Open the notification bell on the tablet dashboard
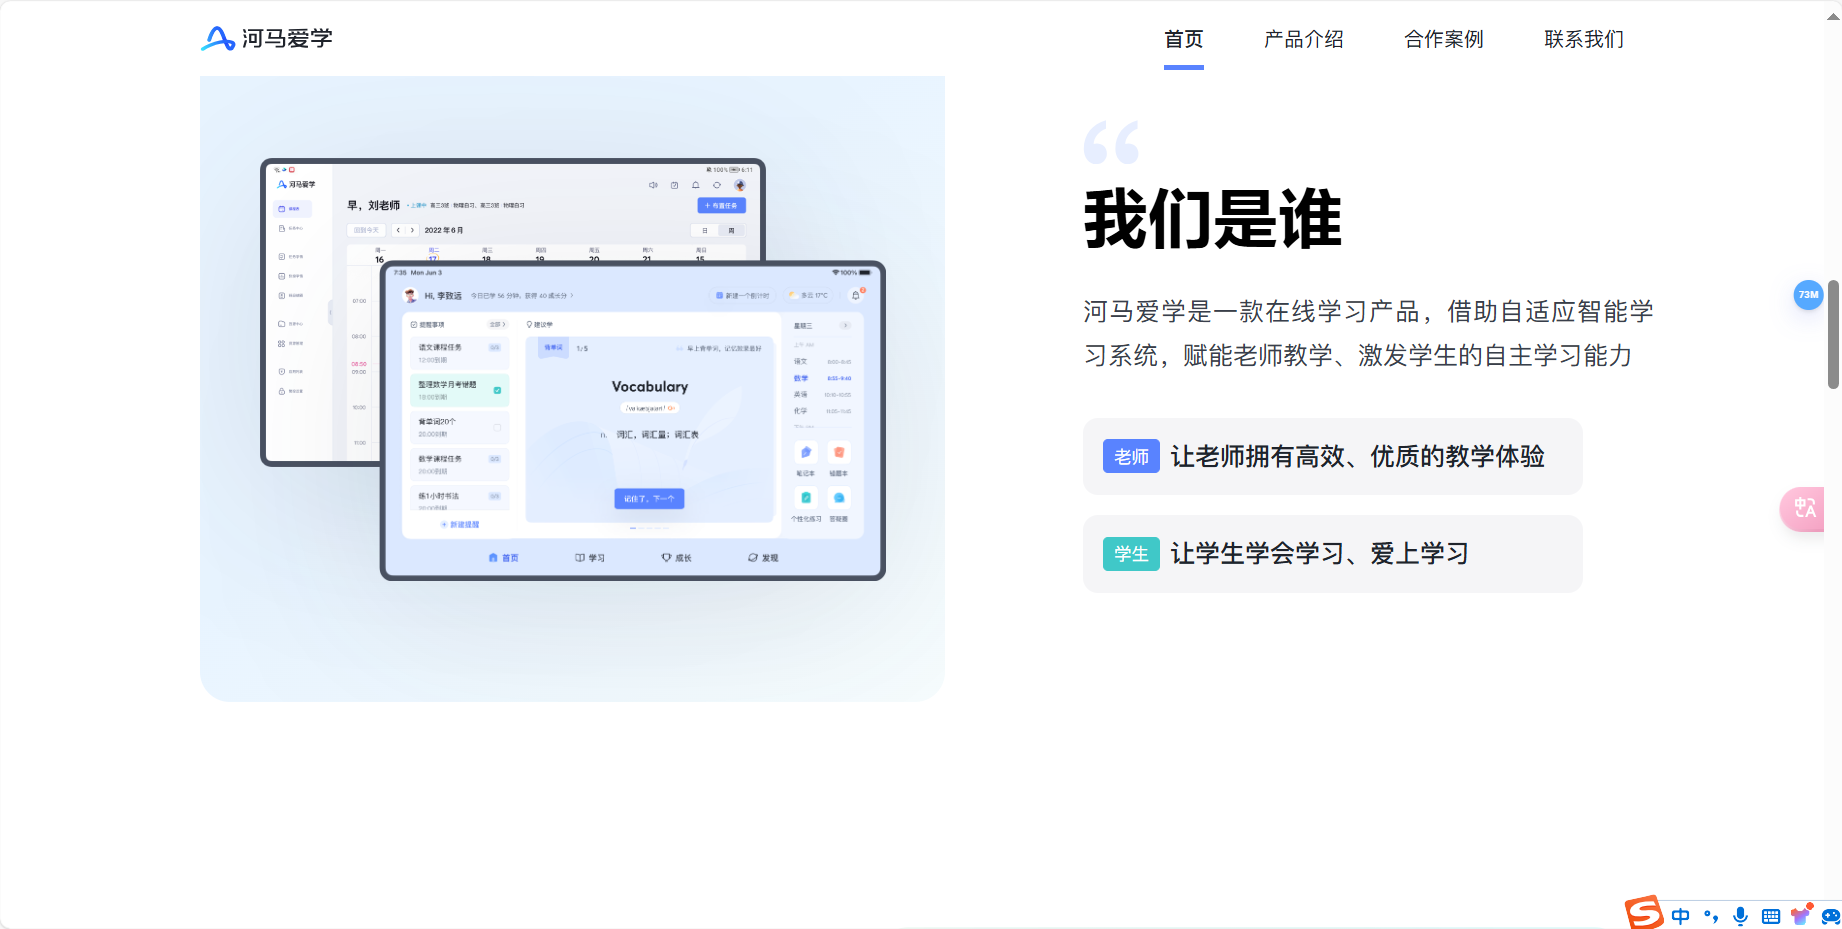The image size is (1842, 929). tap(856, 295)
